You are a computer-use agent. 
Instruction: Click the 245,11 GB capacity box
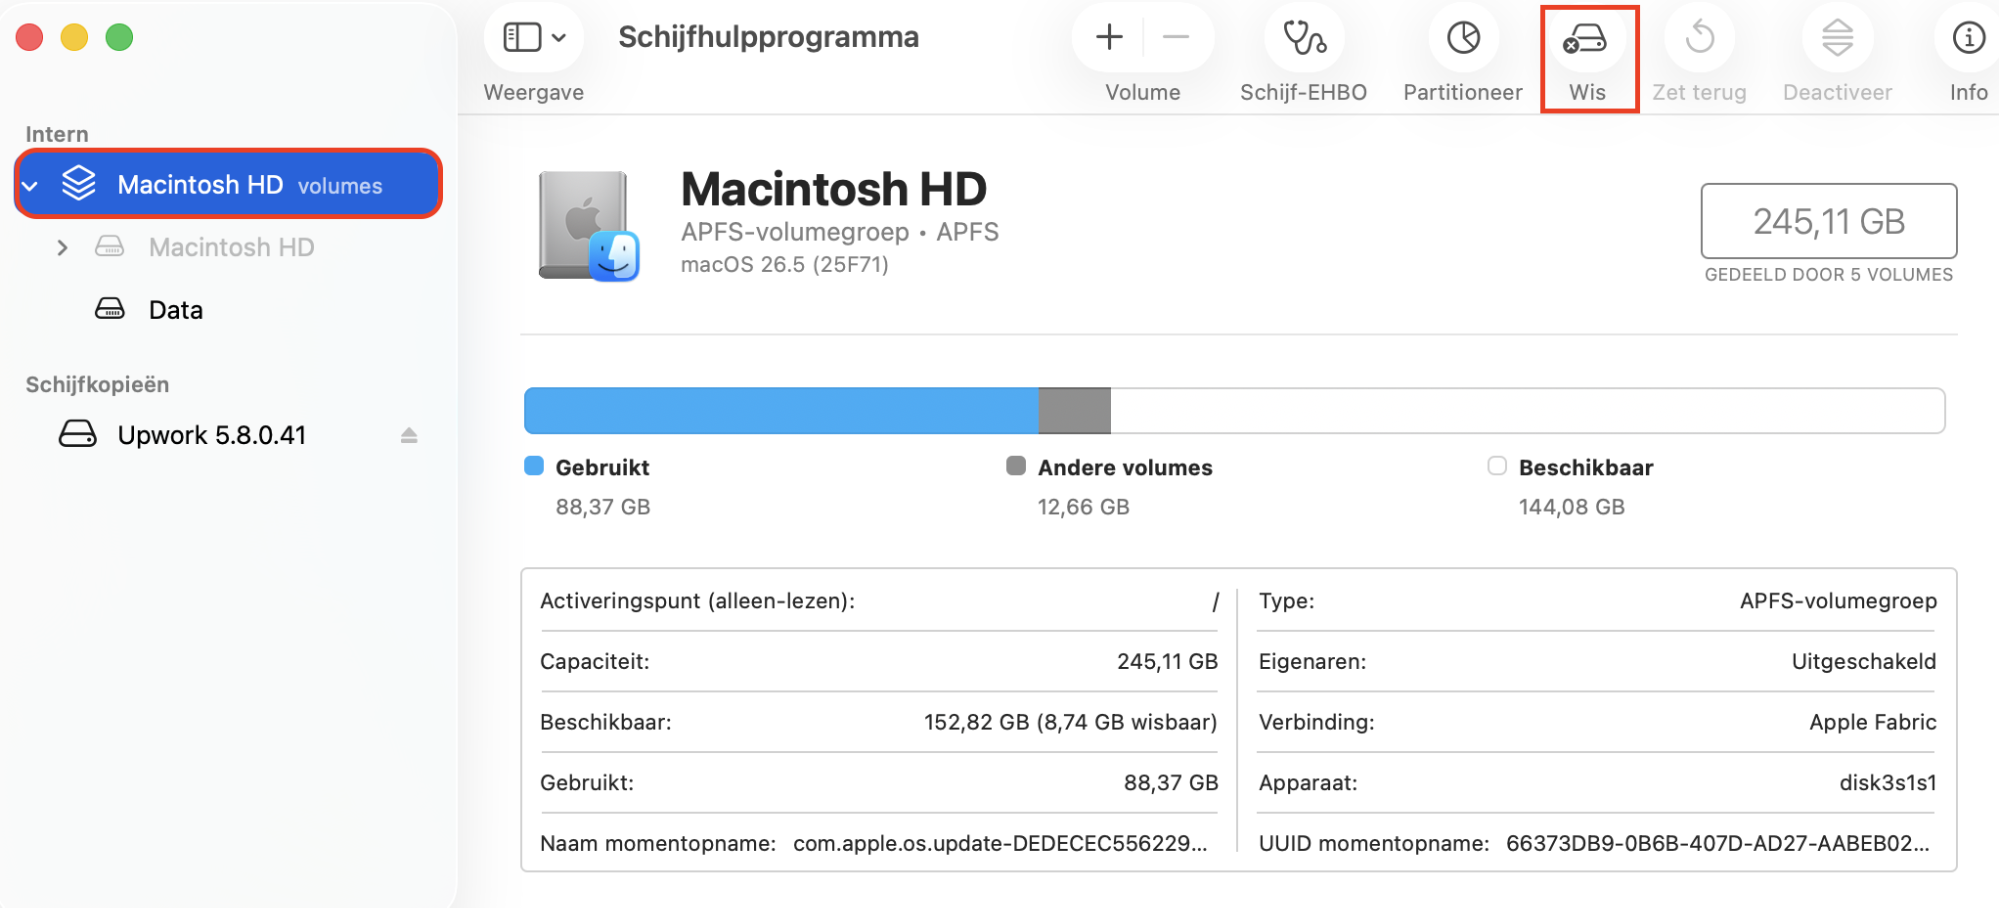point(1829,221)
